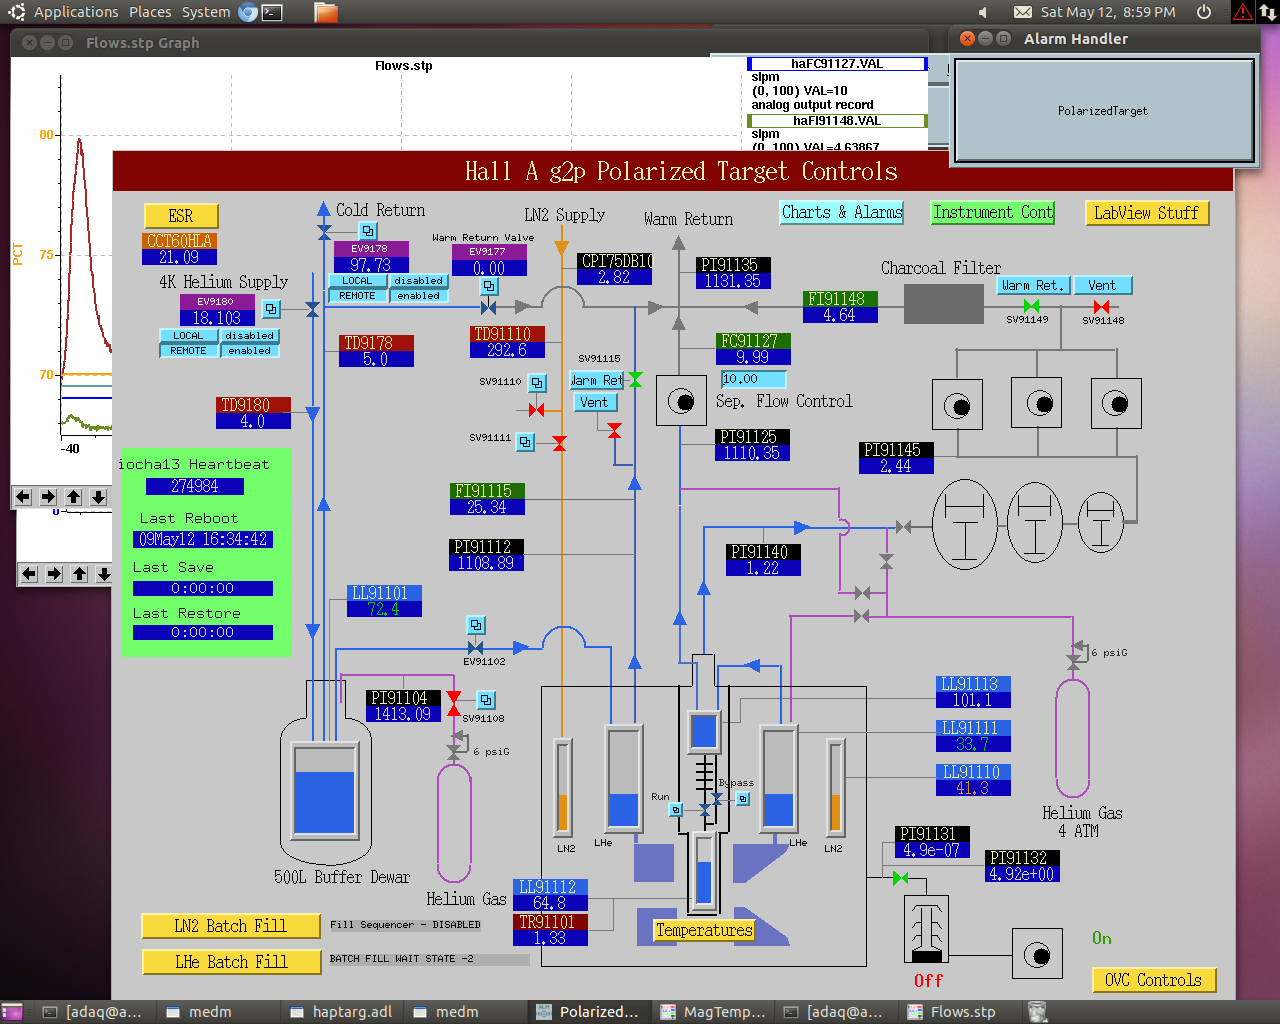Open the LabView Stuff menu

click(1147, 213)
